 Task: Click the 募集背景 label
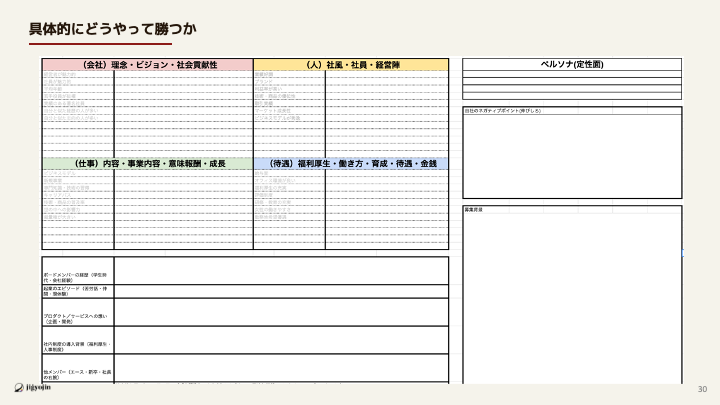(474, 210)
